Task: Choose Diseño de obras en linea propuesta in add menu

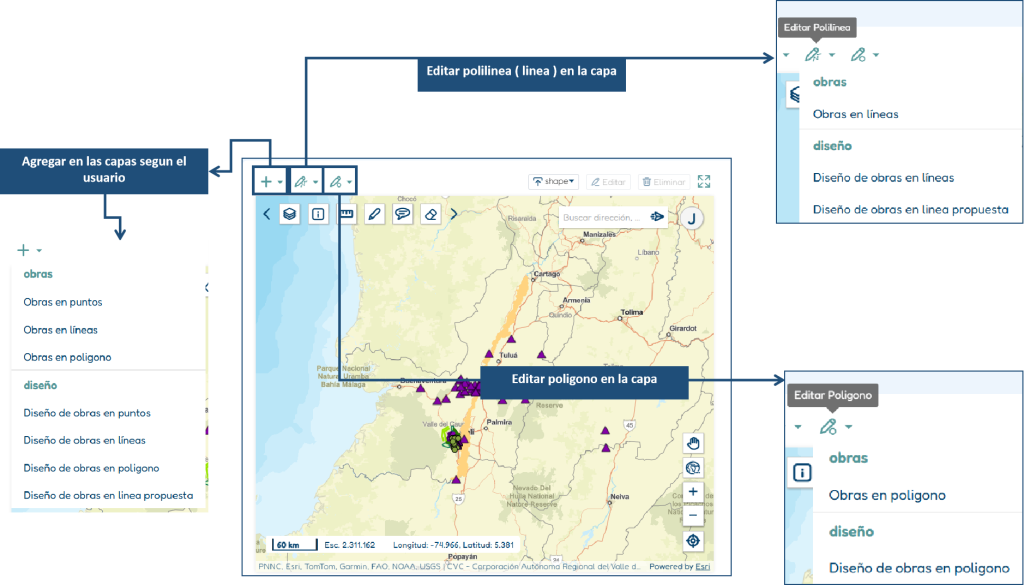Action: pos(108,496)
